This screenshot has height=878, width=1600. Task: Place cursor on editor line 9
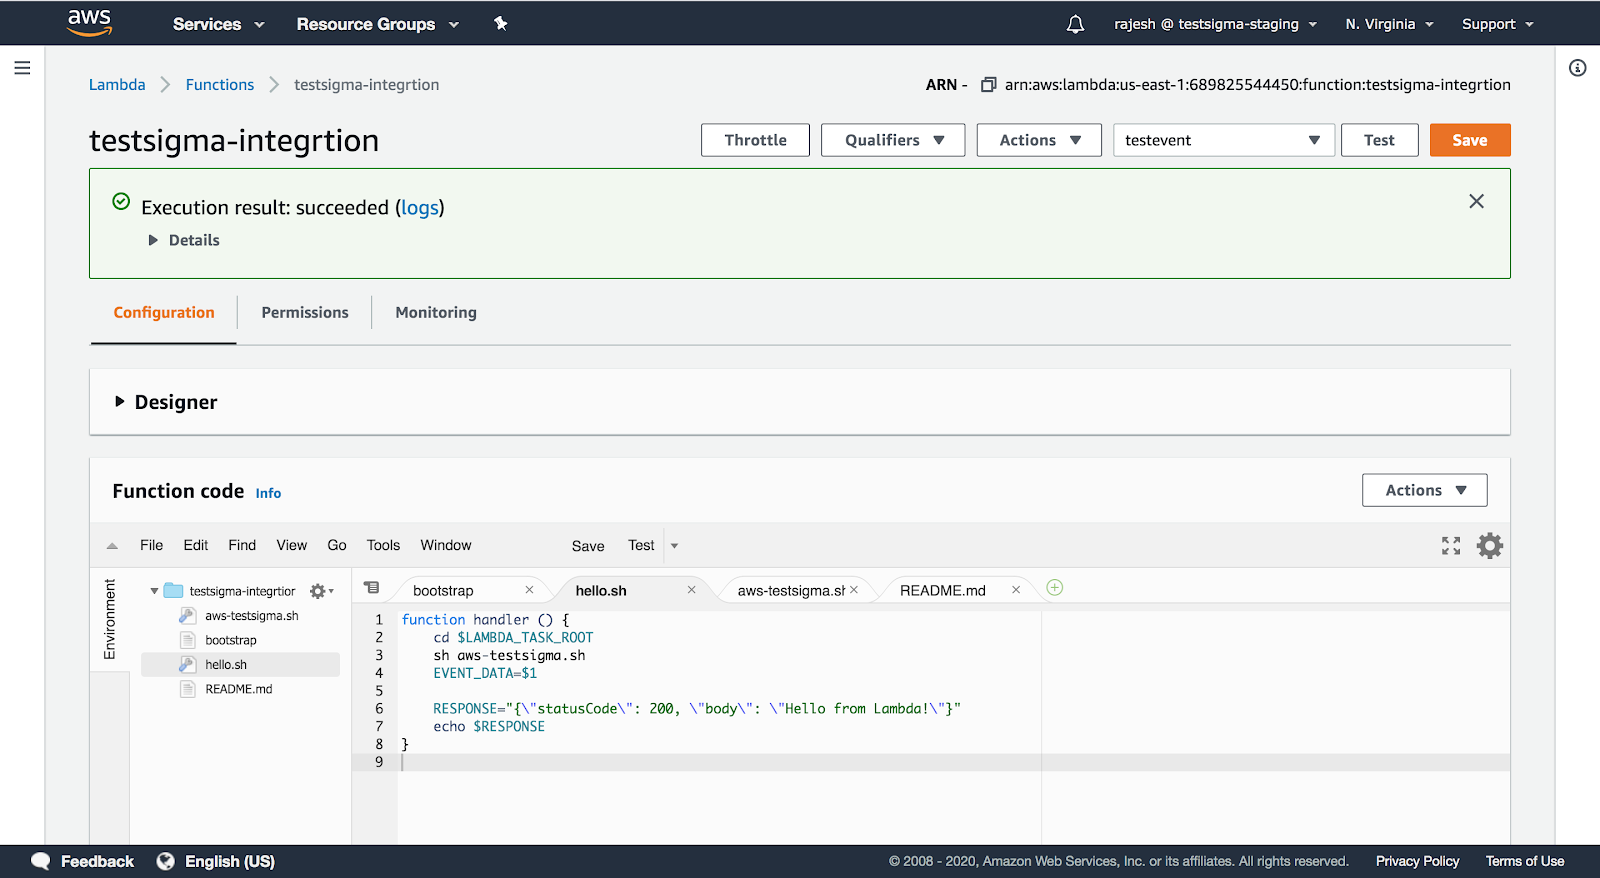coord(954,762)
